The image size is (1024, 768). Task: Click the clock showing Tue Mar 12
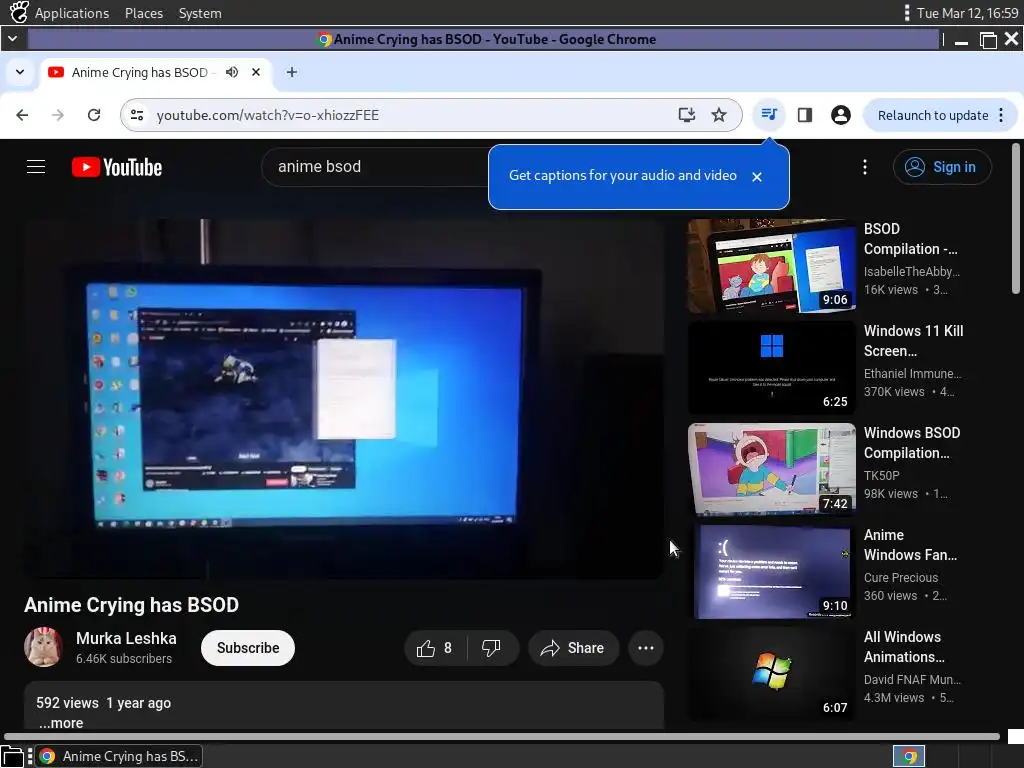tap(967, 13)
